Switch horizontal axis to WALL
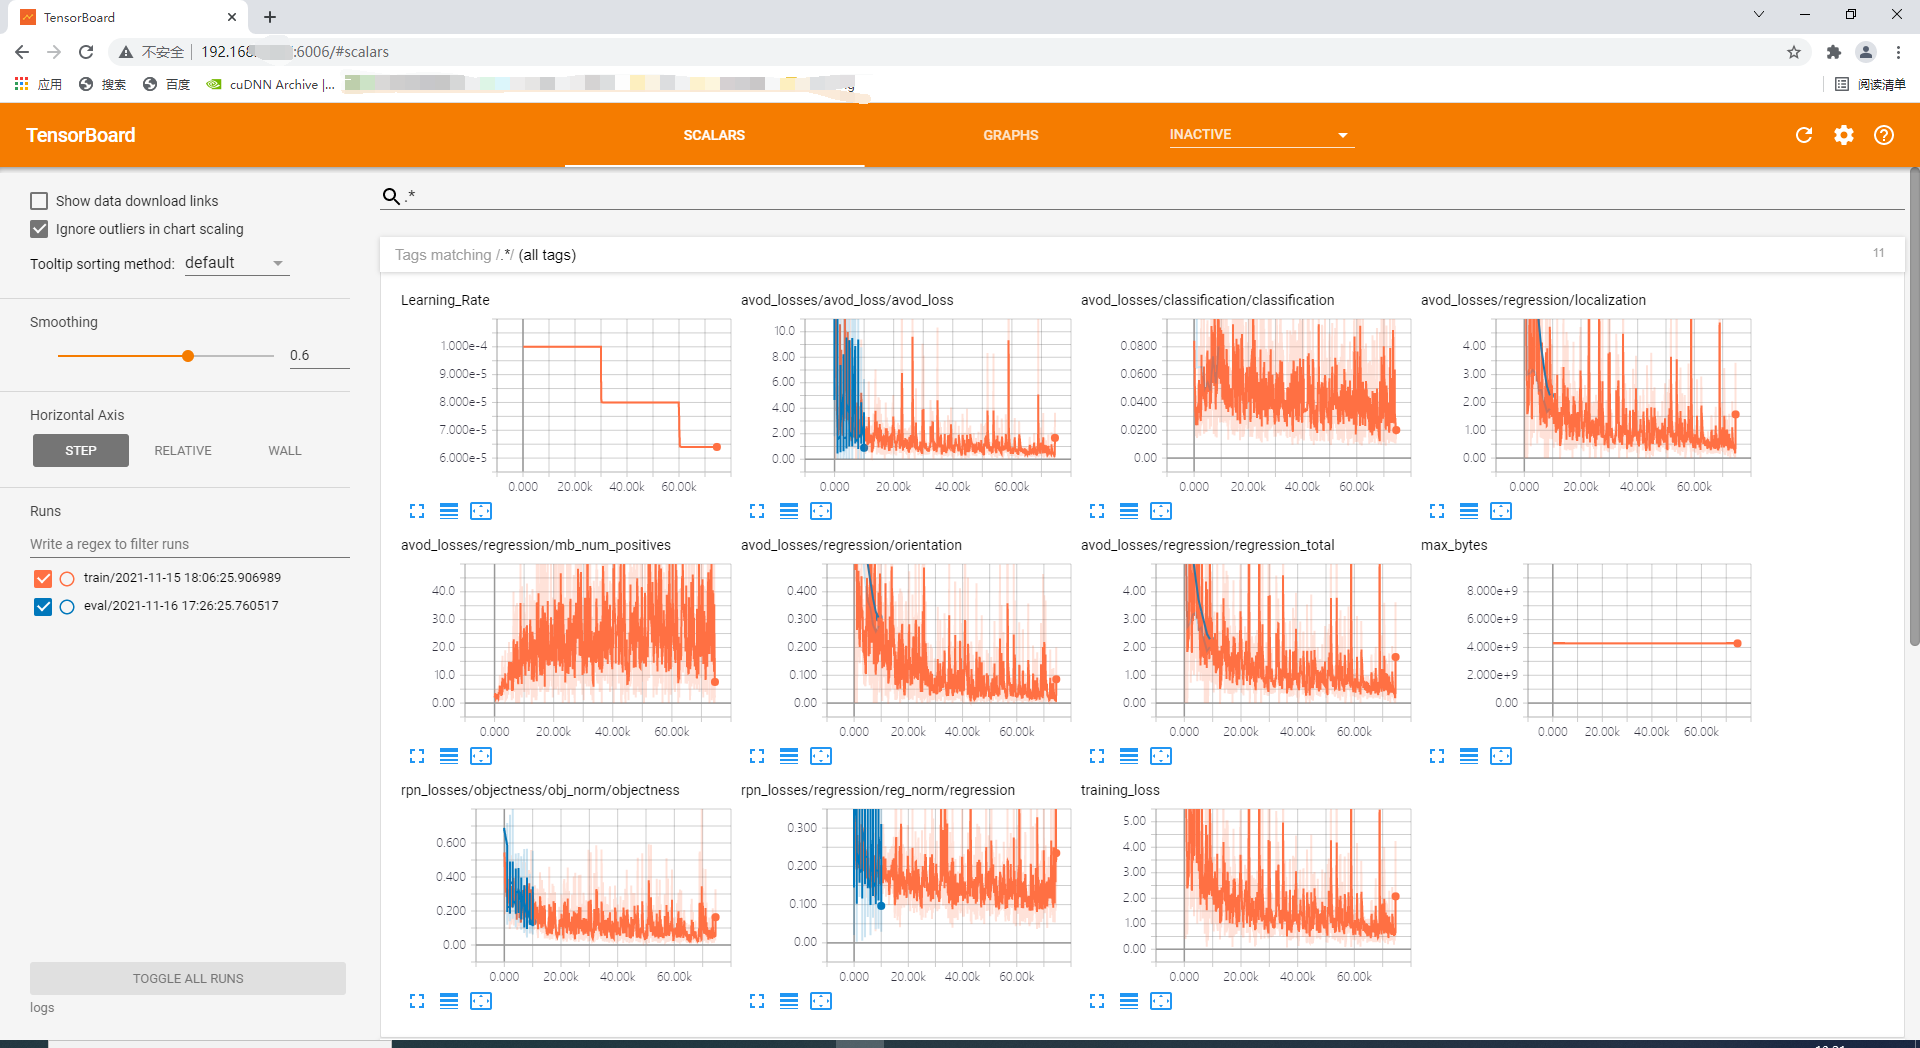The image size is (1920, 1048). (x=285, y=451)
